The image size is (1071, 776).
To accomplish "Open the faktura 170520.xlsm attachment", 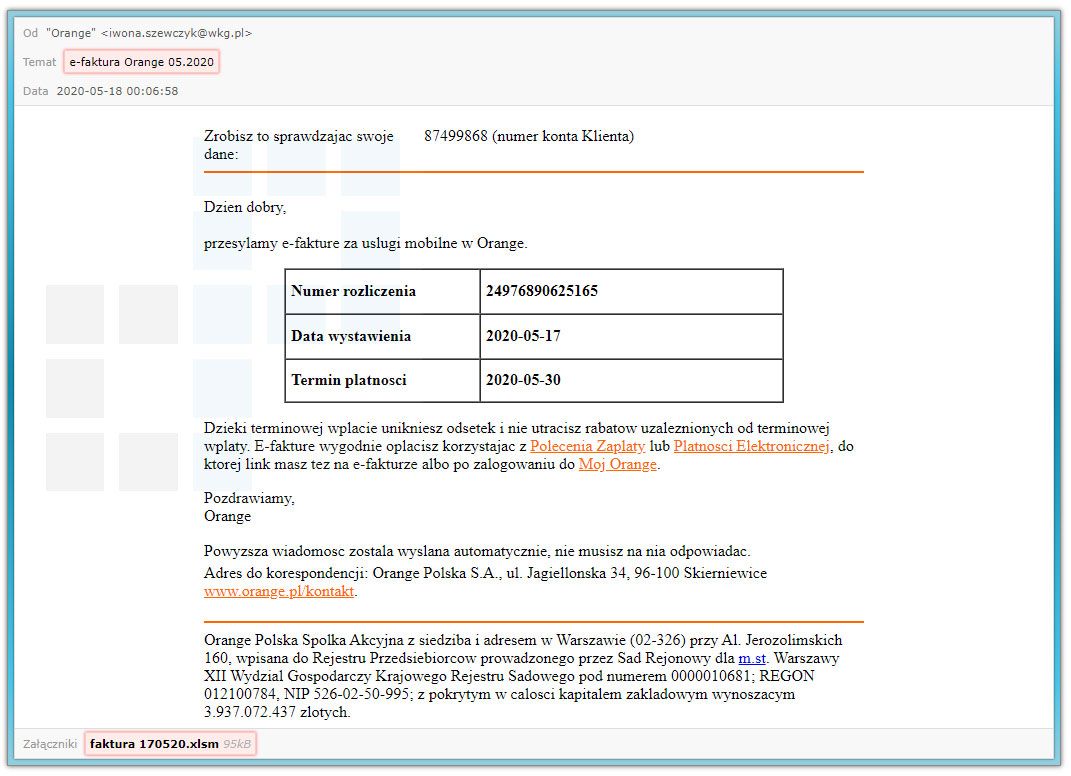I will pyautogui.click(x=170, y=744).
